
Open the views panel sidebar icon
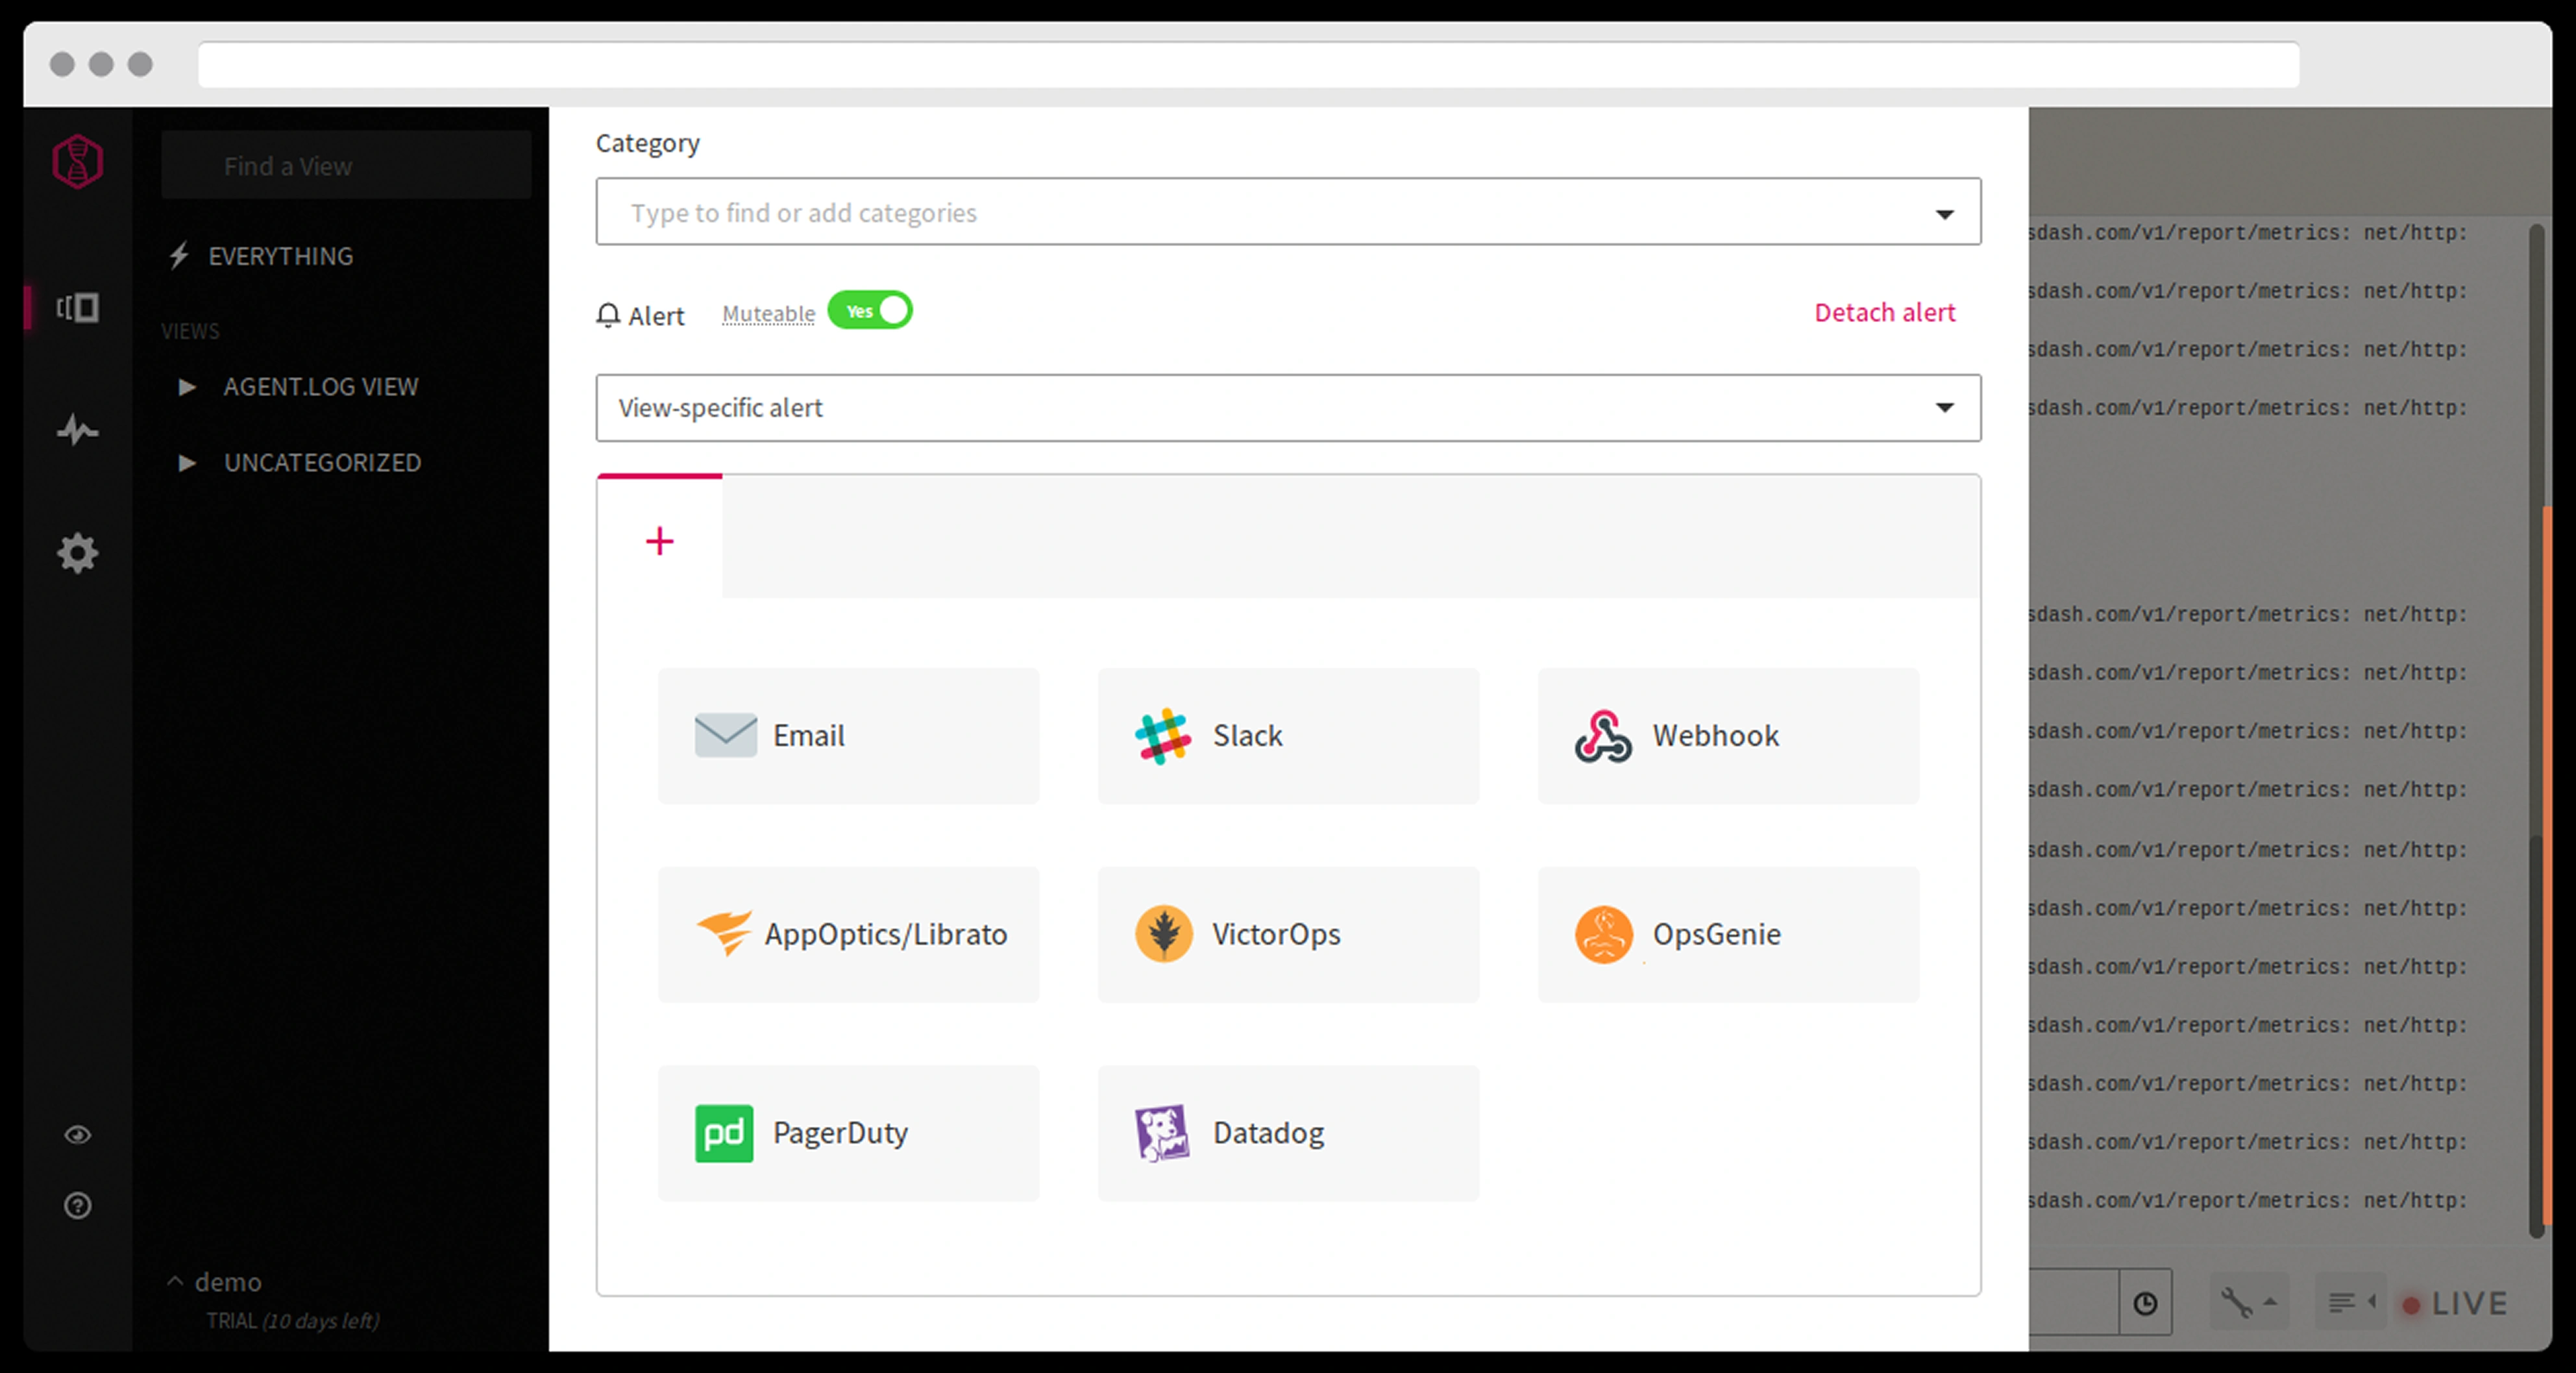pyautogui.click(x=77, y=307)
